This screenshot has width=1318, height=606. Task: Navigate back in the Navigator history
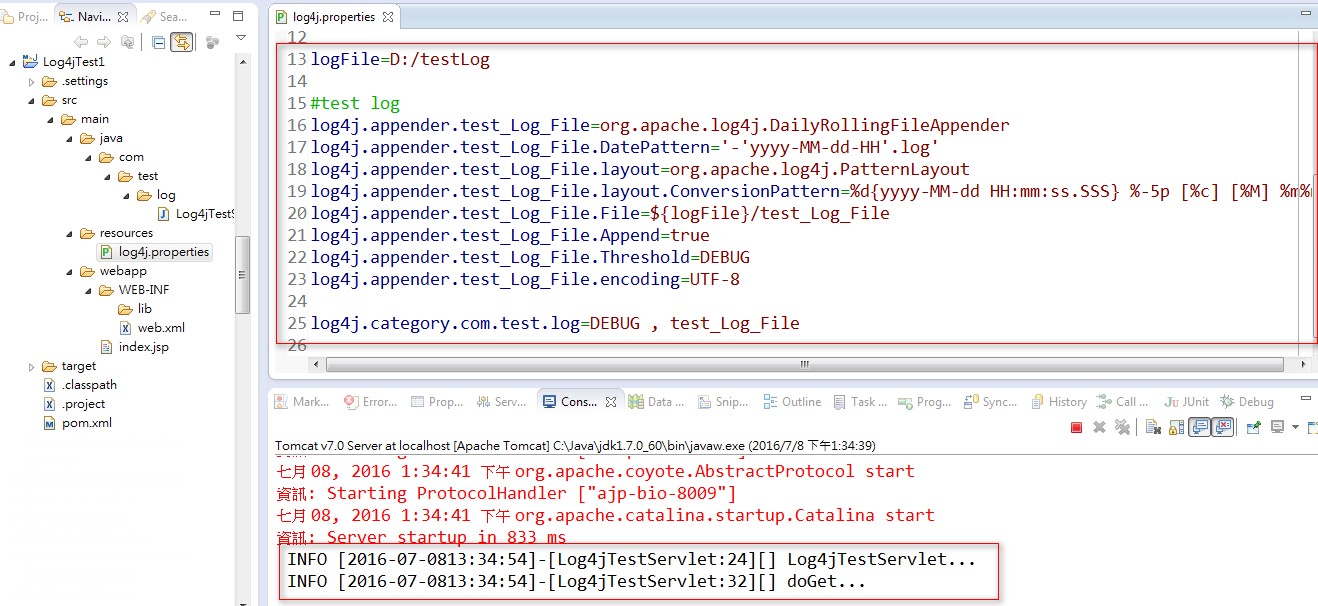(81, 42)
